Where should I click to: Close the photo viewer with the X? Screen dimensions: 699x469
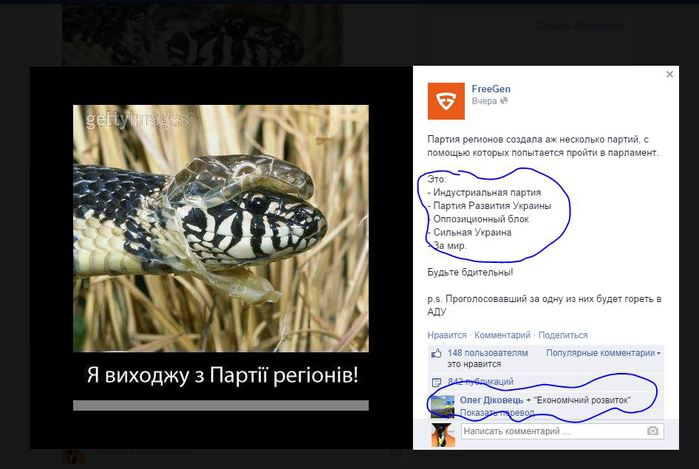click(670, 74)
